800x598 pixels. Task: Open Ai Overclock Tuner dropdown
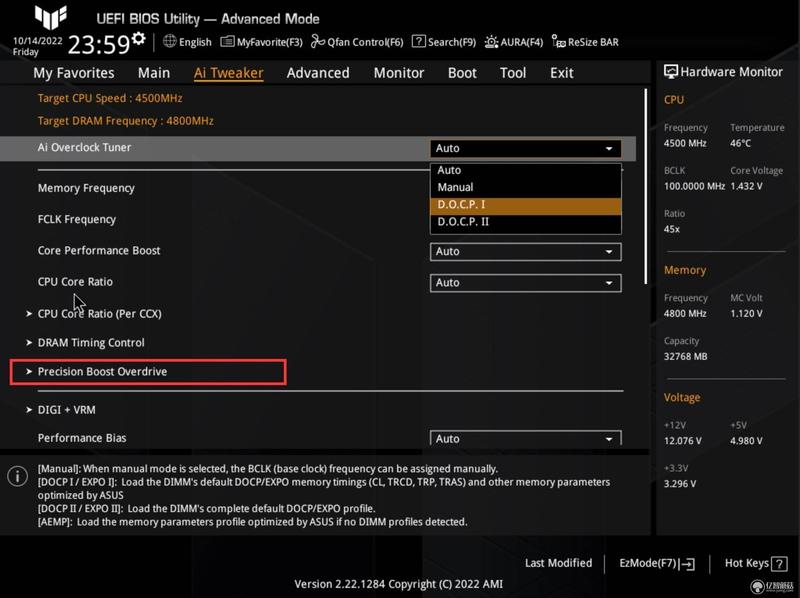526,148
